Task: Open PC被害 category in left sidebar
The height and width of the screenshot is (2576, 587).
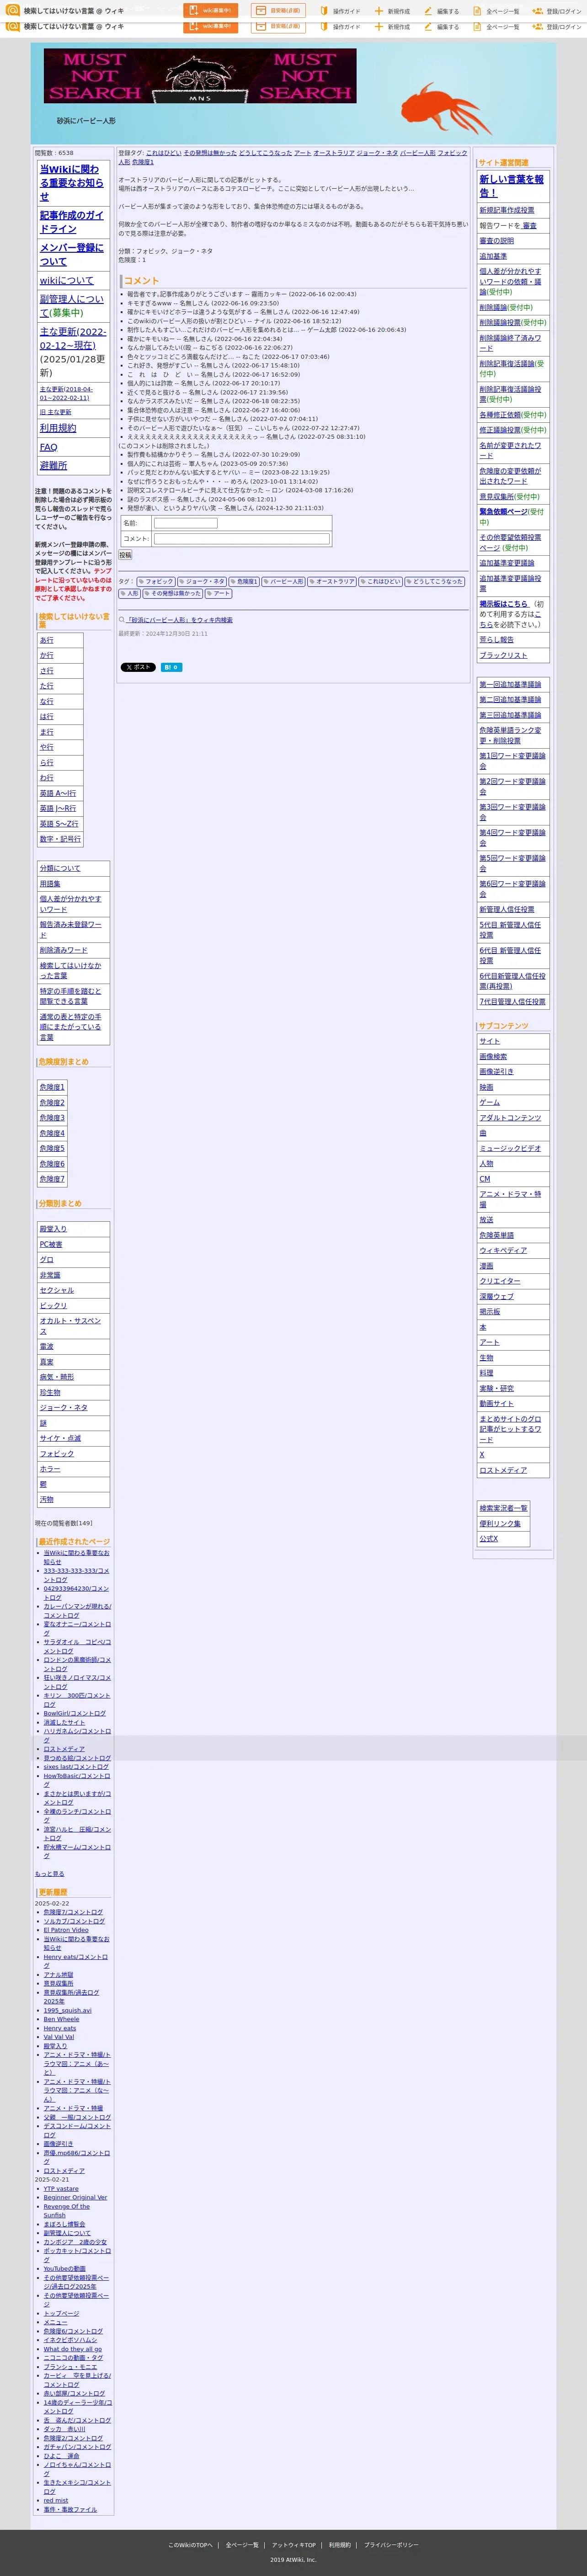Action: [51, 1244]
